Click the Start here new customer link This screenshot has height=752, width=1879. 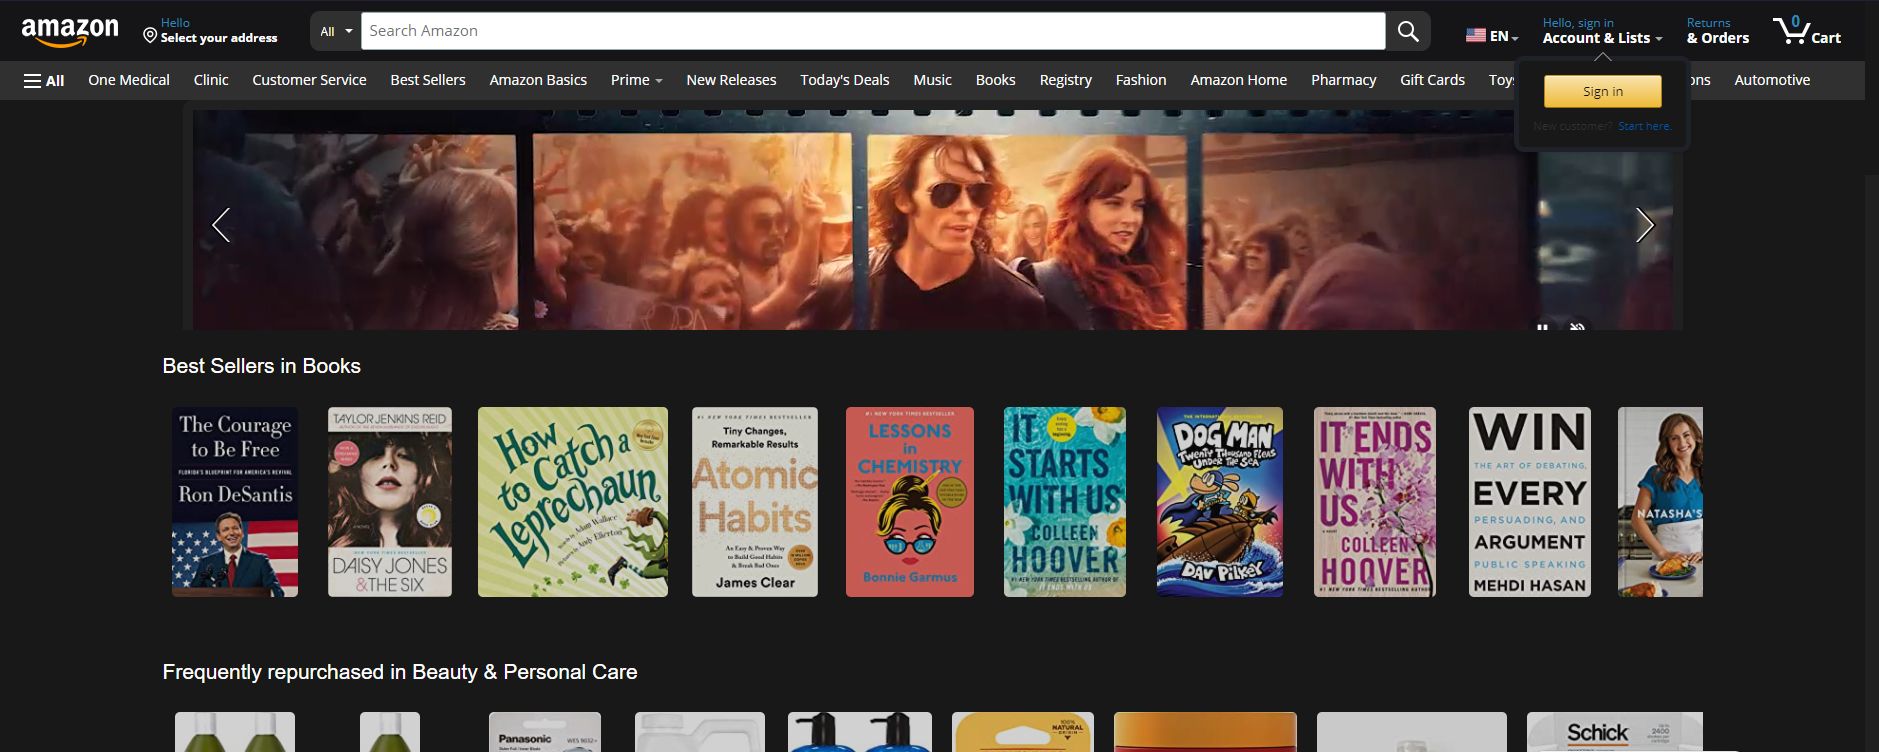(1644, 126)
